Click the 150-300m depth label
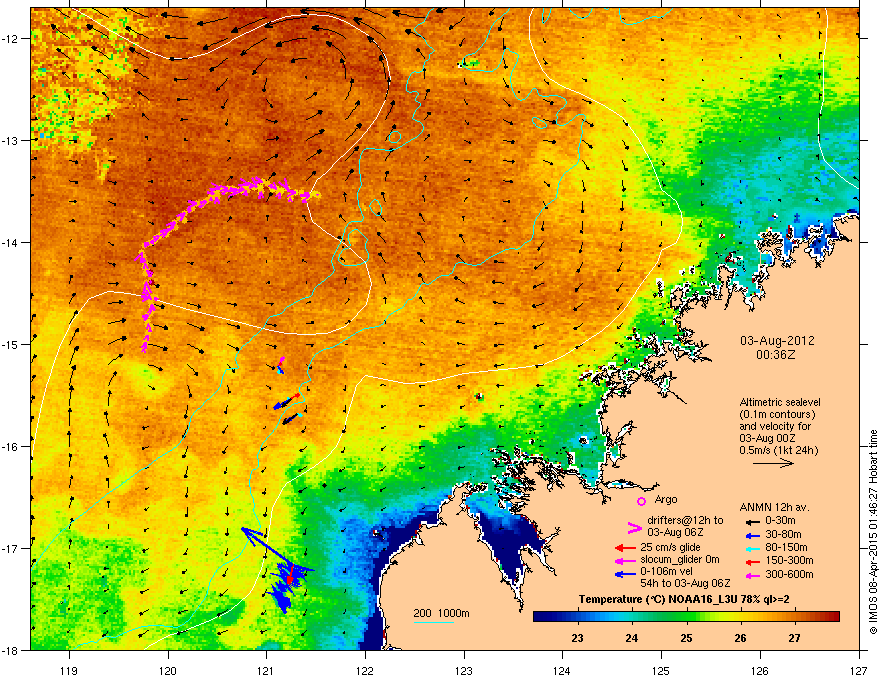The height and width of the screenshot is (680, 880). tap(789, 560)
